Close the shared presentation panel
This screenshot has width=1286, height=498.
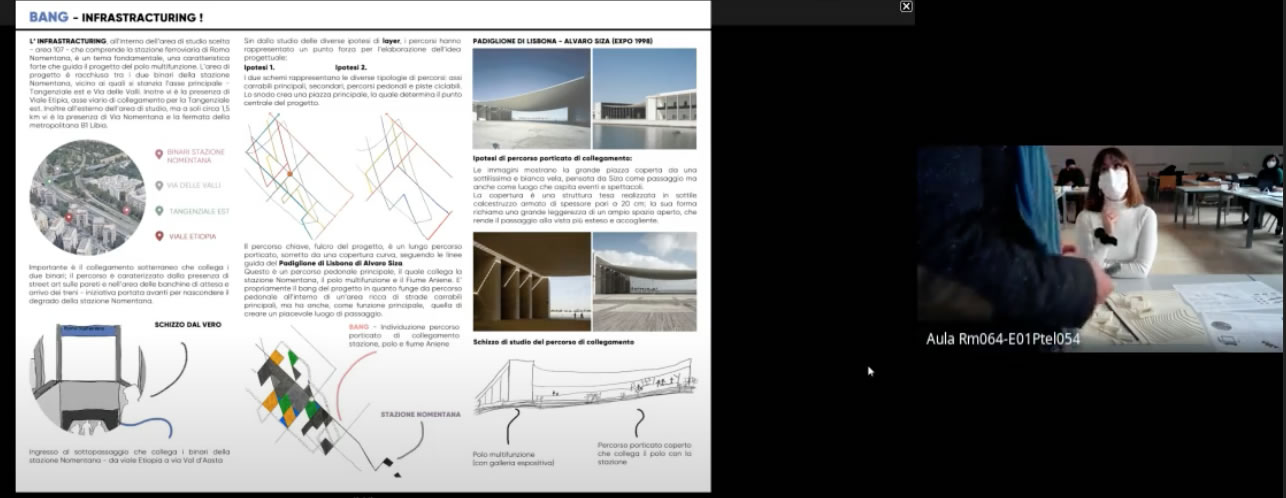click(906, 6)
